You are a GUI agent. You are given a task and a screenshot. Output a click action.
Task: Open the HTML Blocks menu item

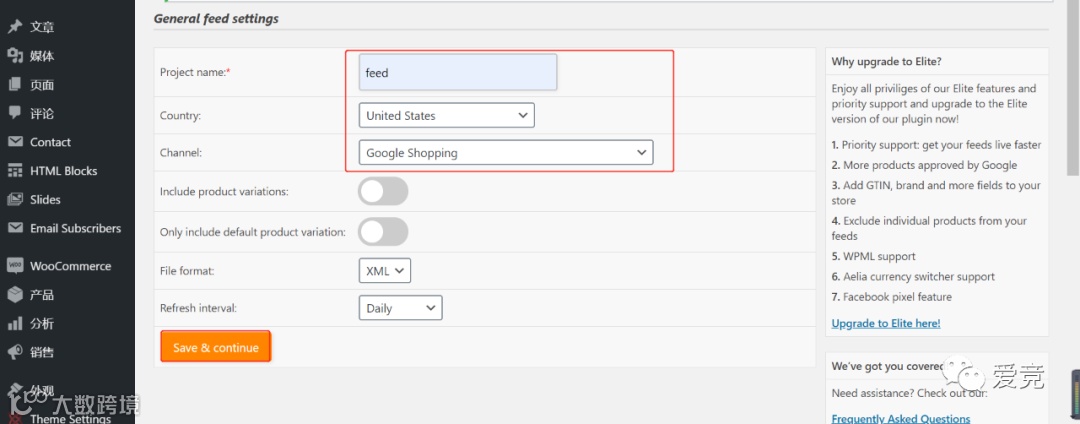(63, 171)
